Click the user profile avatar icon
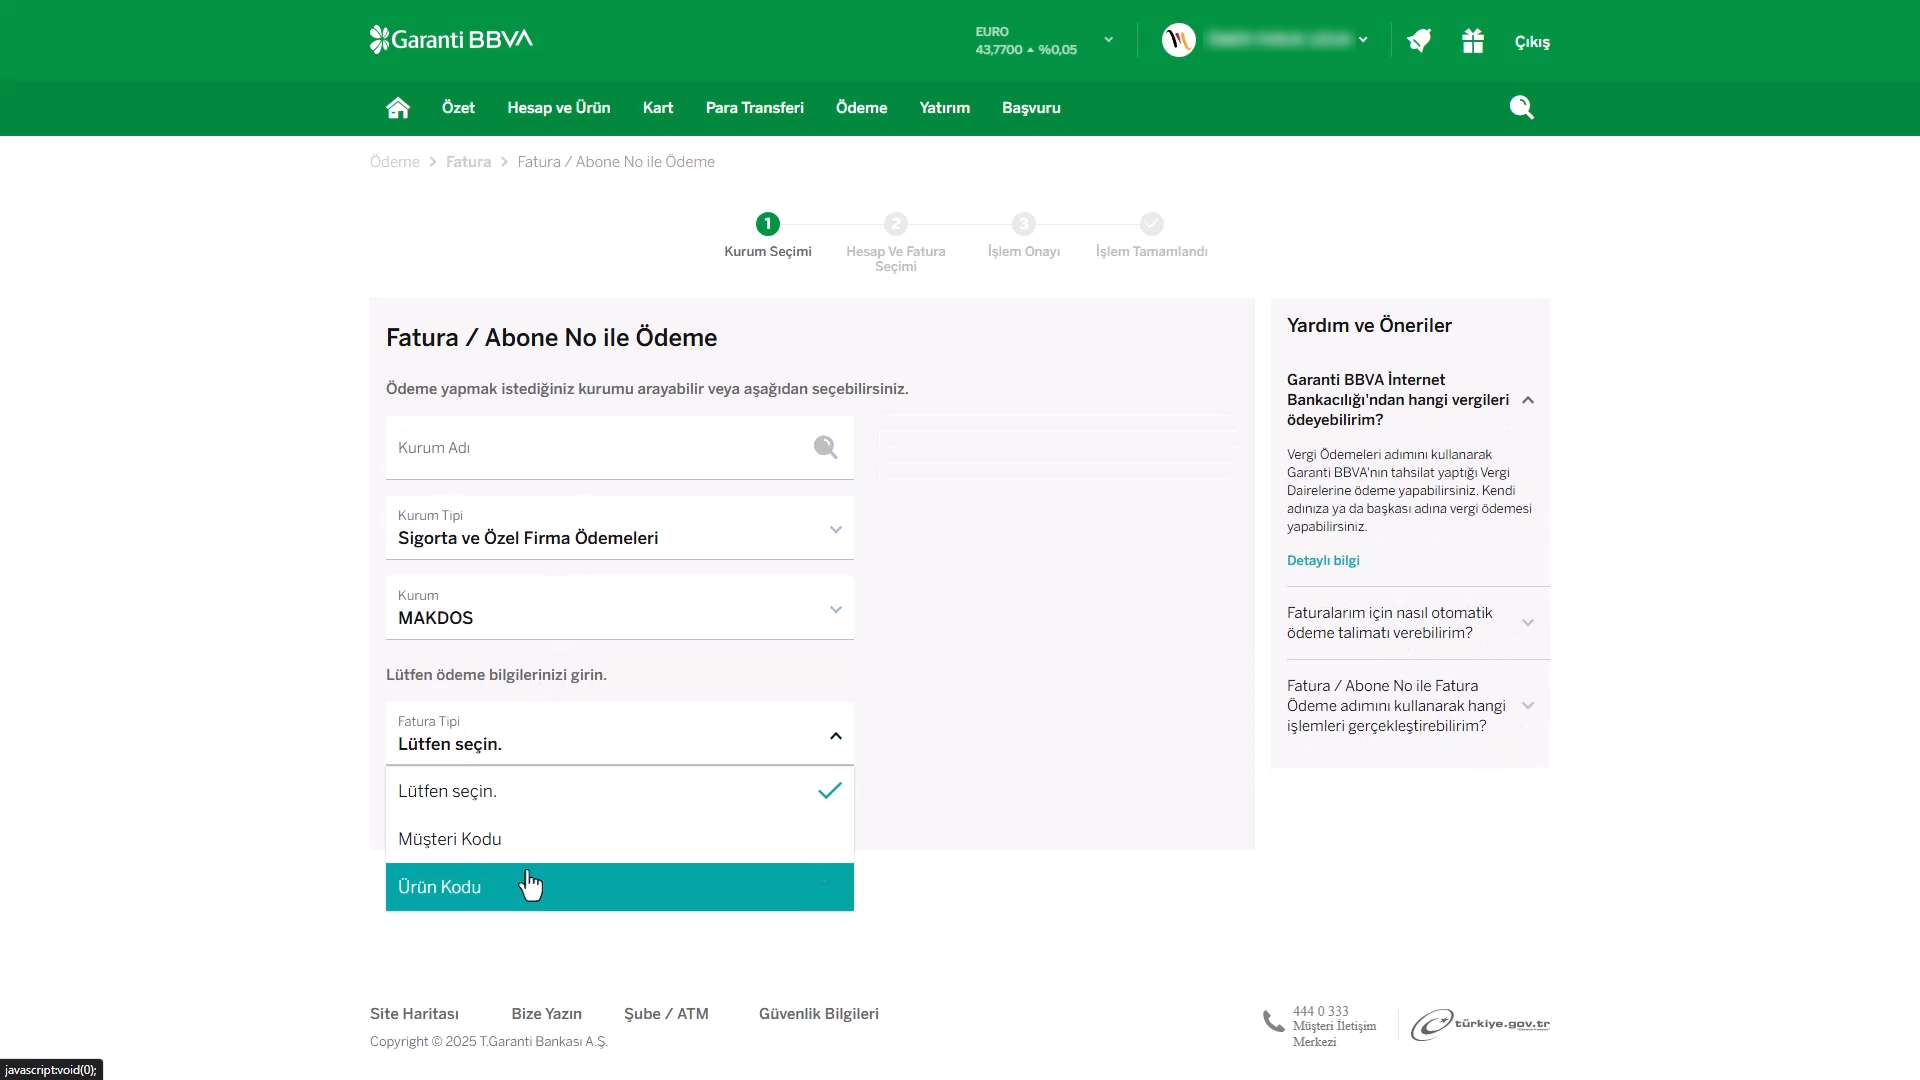Image resolution: width=1920 pixels, height=1080 pixels. [x=1179, y=40]
